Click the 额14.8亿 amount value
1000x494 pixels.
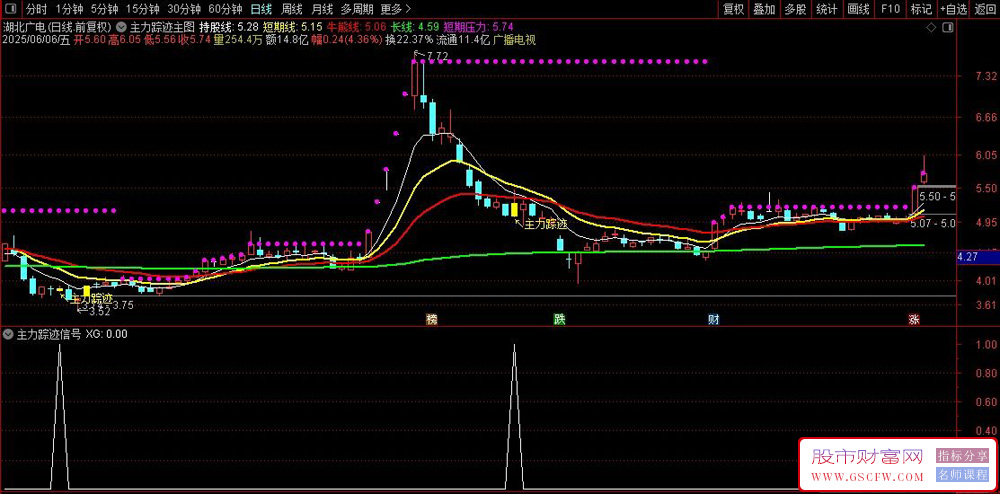[x=286, y=40]
